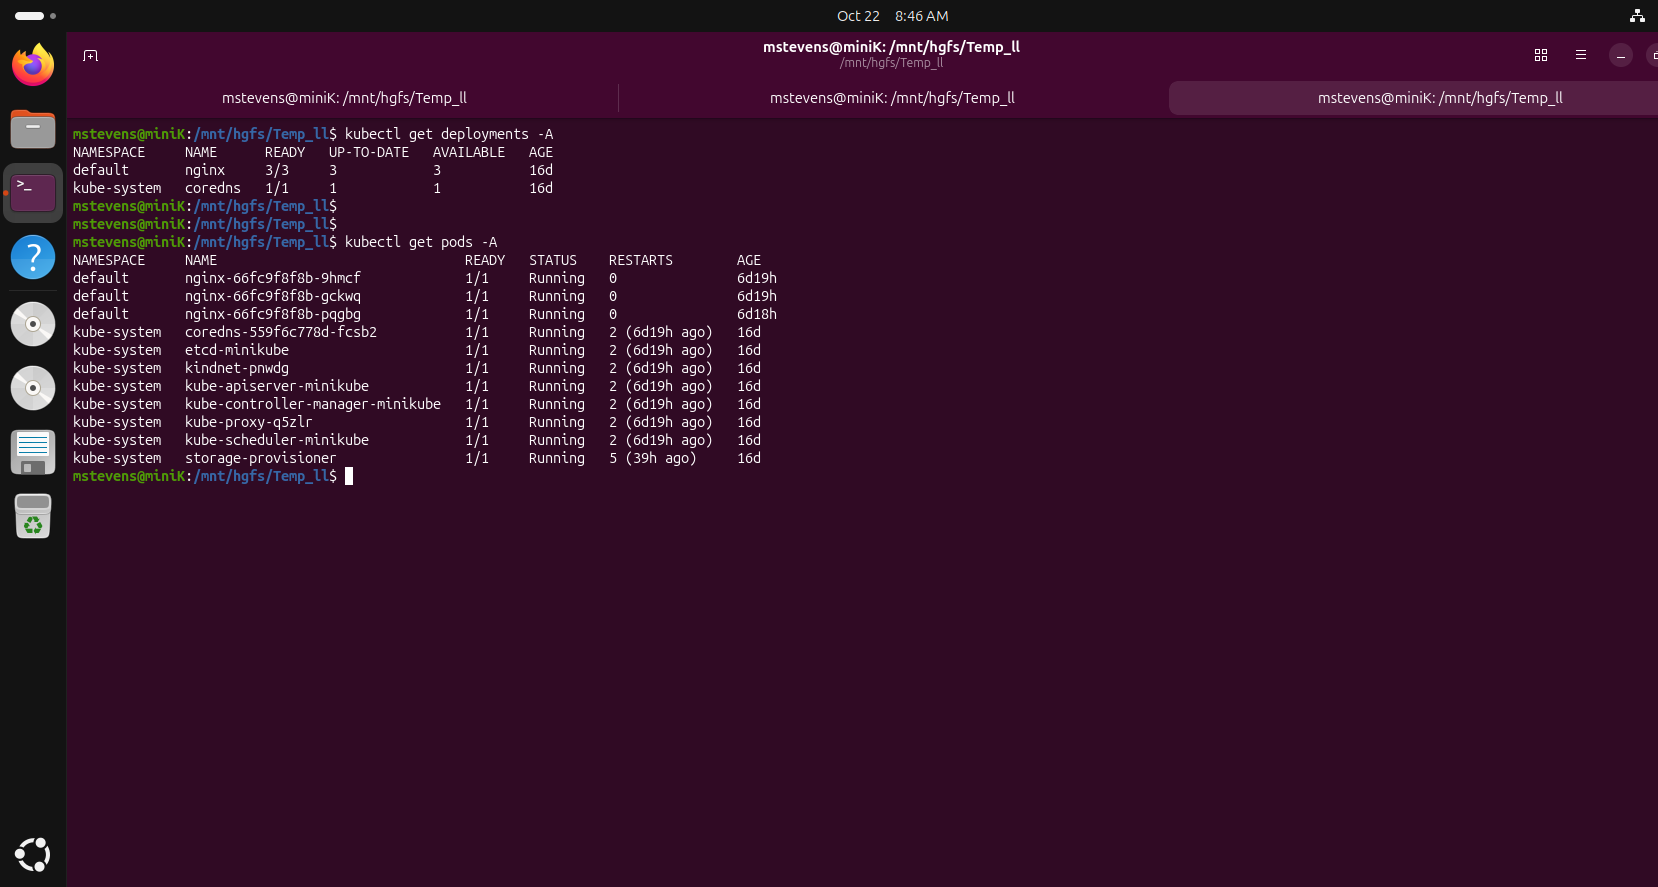Open the Help icon in dock

point(33,257)
